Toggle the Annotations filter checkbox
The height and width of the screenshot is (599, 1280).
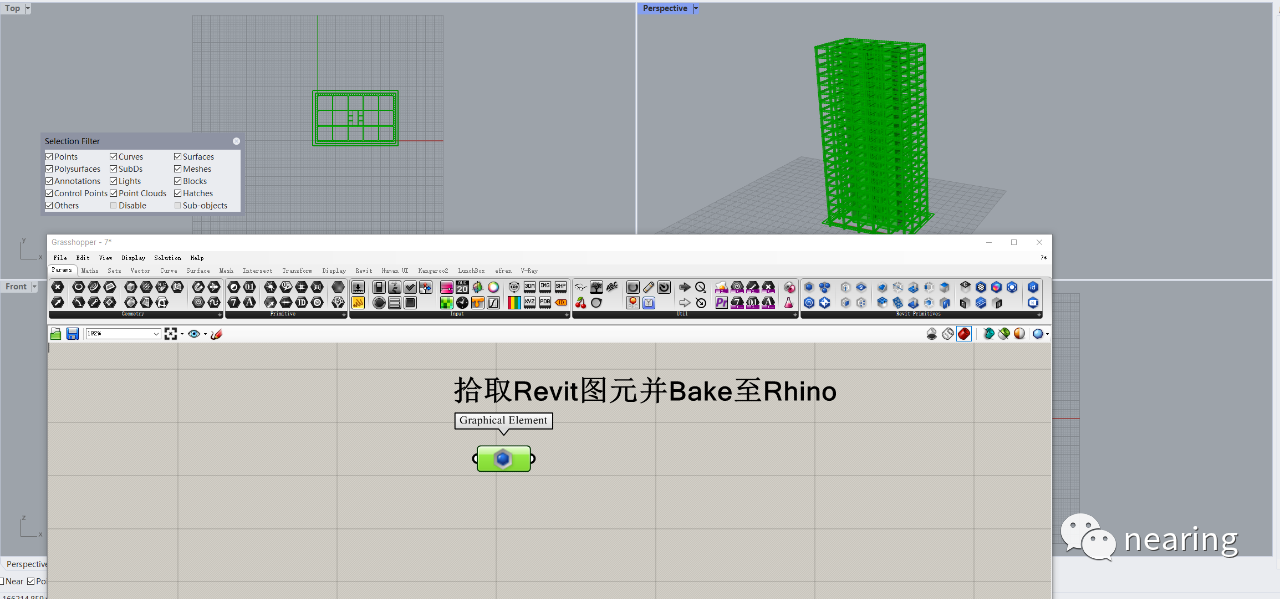coord(49,181)
